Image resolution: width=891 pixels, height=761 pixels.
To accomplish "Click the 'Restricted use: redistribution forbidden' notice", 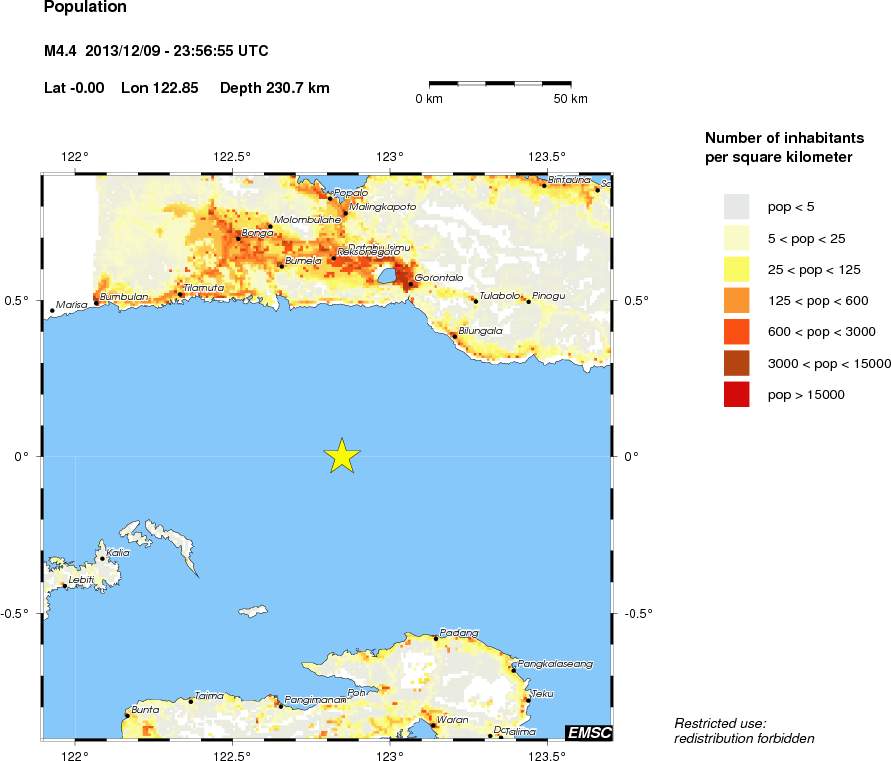I will click(744, 731).
